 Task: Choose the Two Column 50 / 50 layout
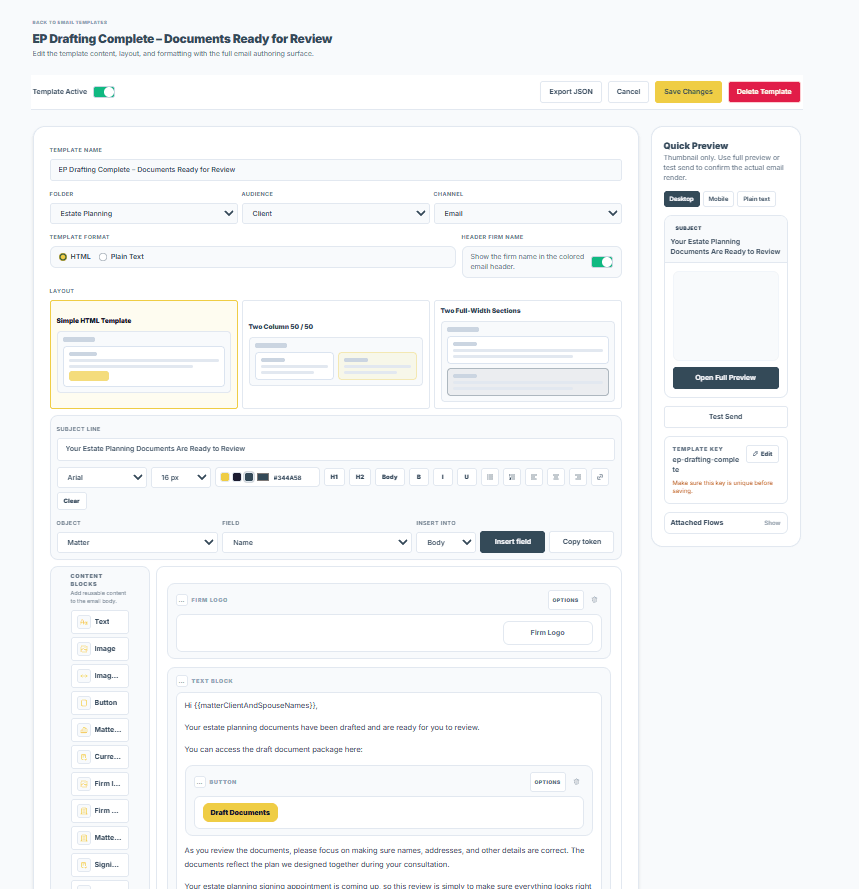336,354
